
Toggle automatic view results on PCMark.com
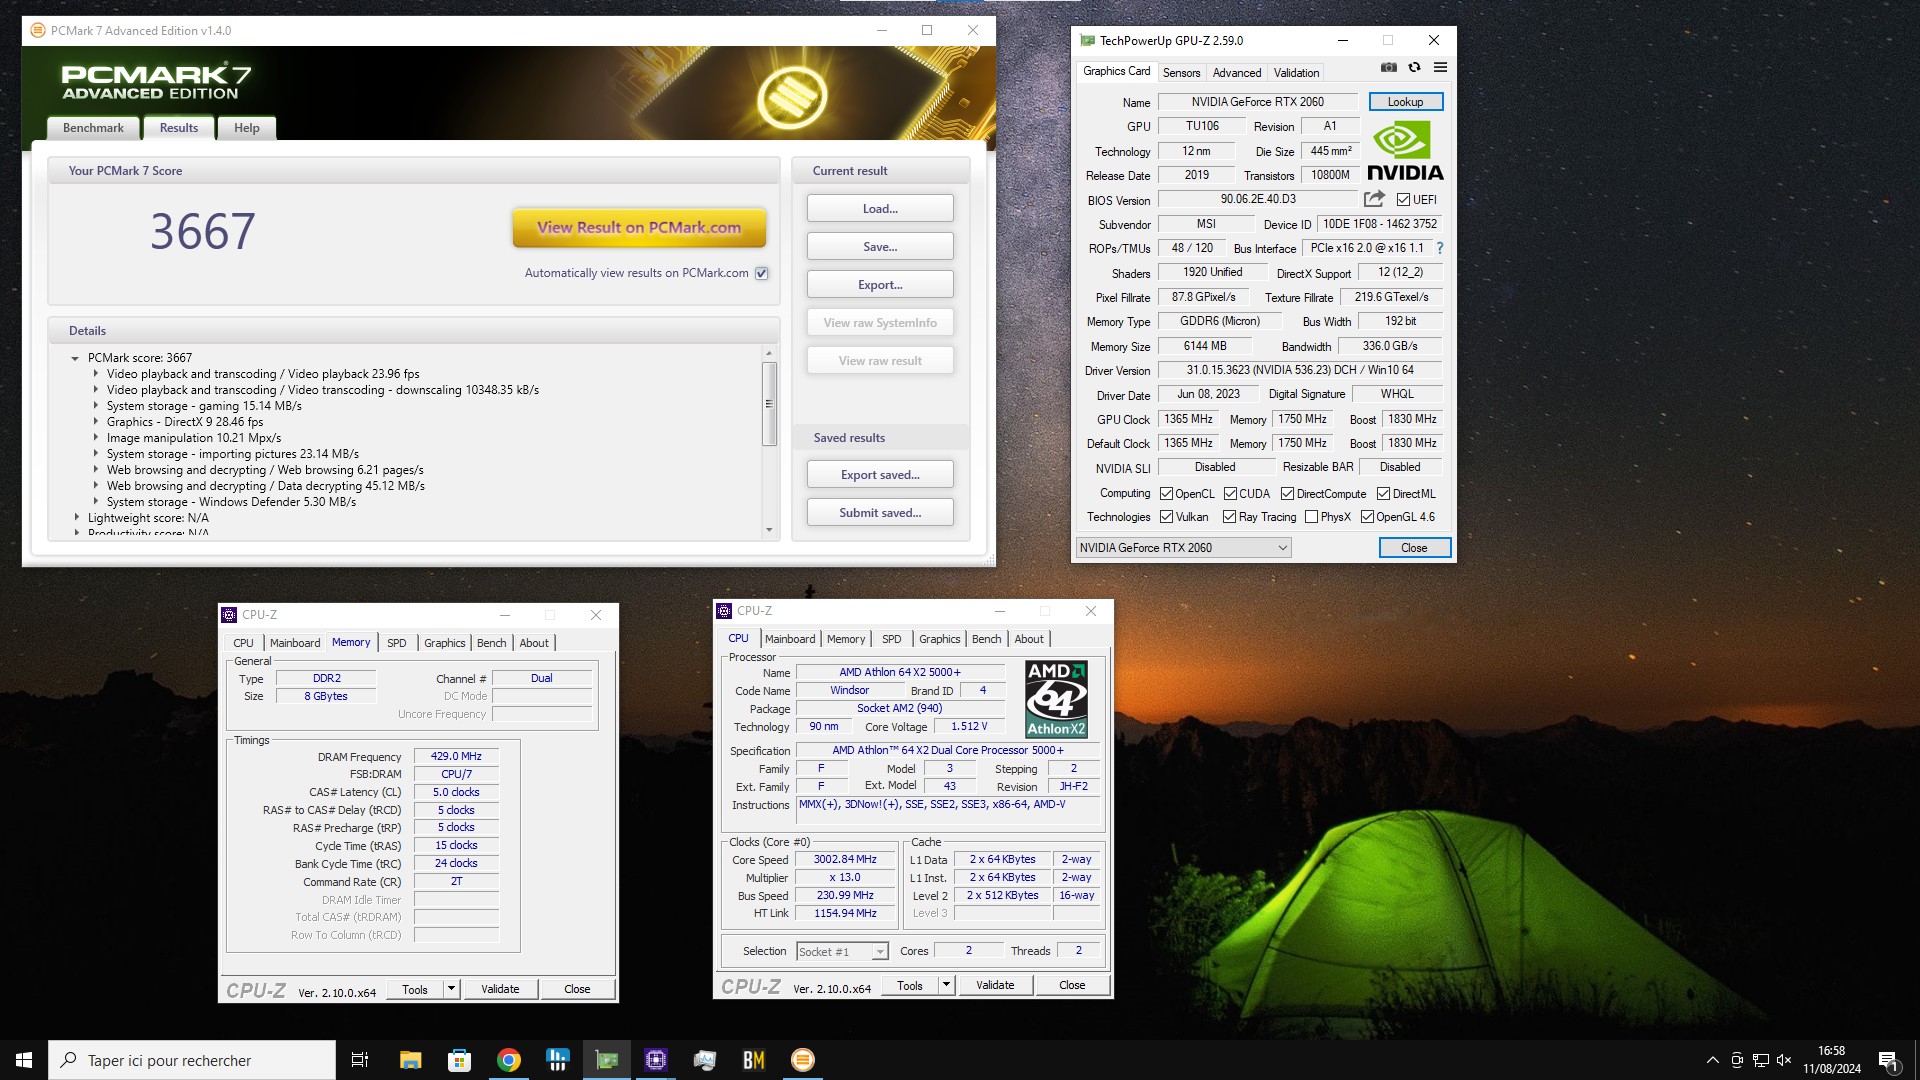tap(762, 273)
